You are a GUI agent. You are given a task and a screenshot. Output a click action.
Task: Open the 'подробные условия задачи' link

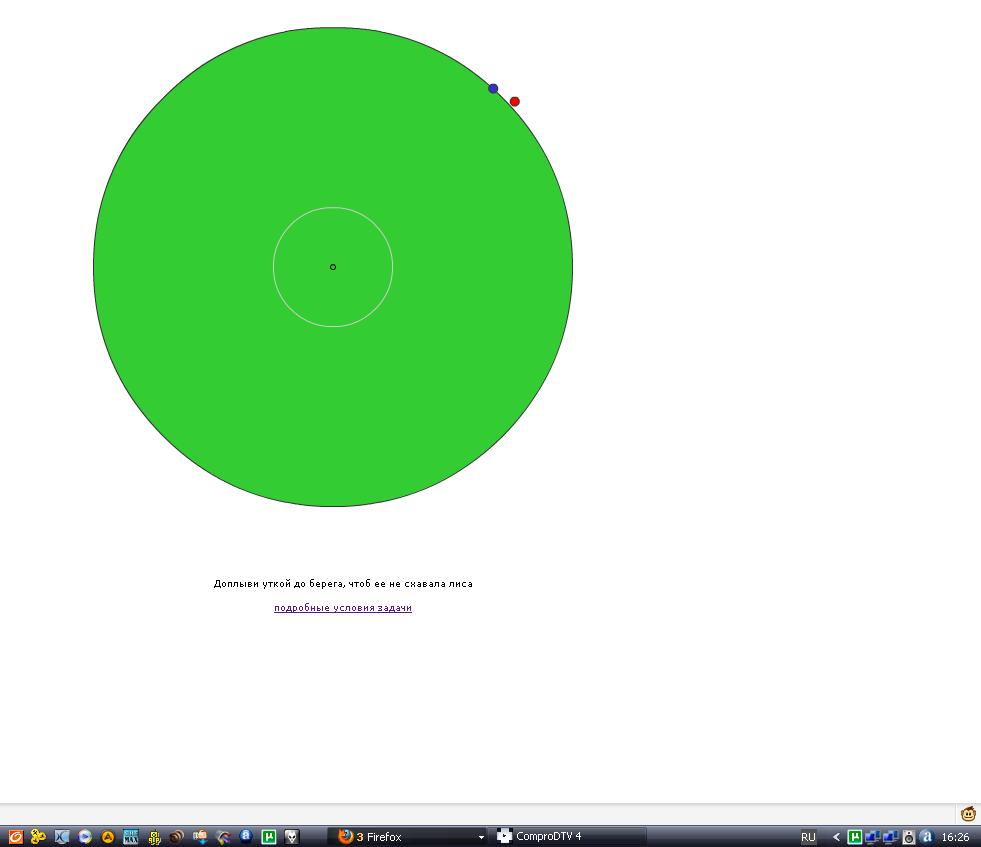pos(343,607)
